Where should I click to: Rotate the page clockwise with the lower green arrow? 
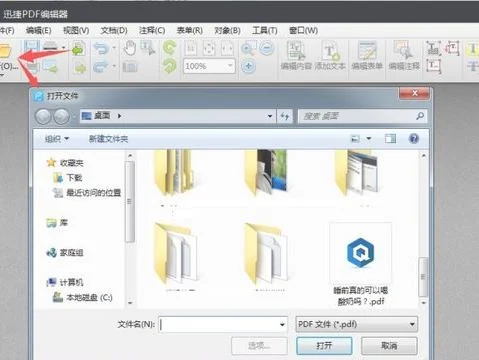(170, 66)
